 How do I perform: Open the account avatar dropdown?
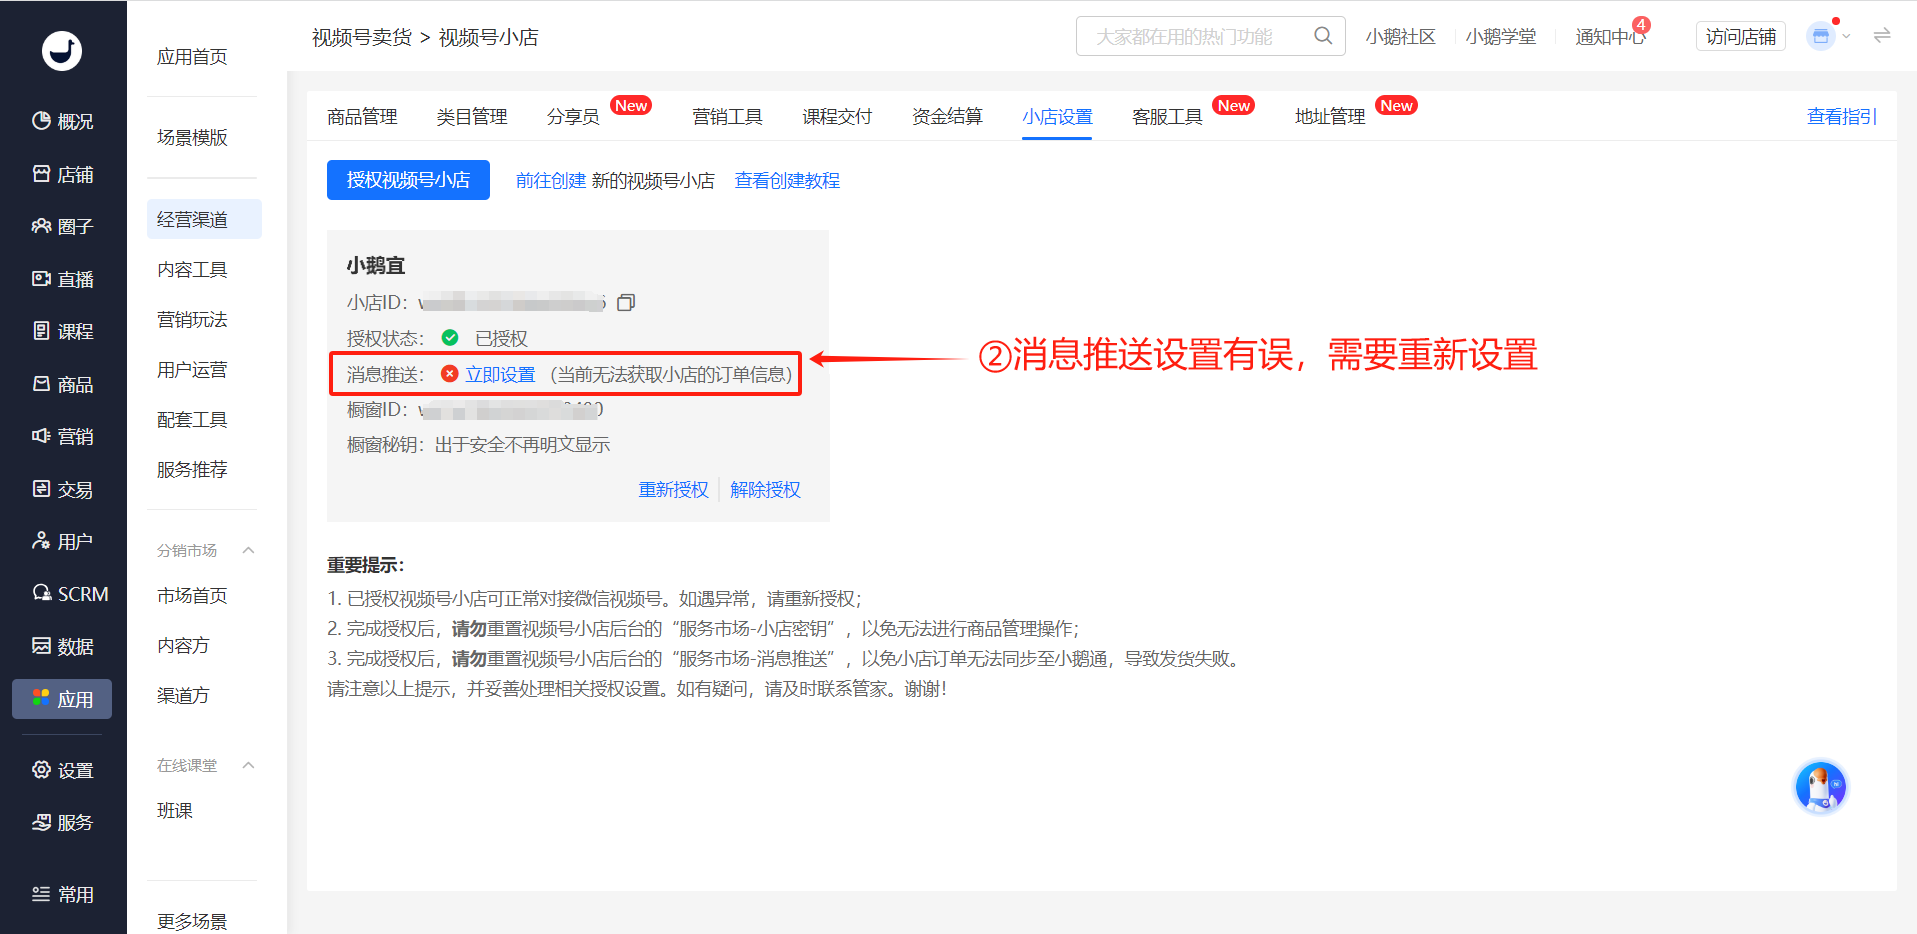coord(1828,36)
